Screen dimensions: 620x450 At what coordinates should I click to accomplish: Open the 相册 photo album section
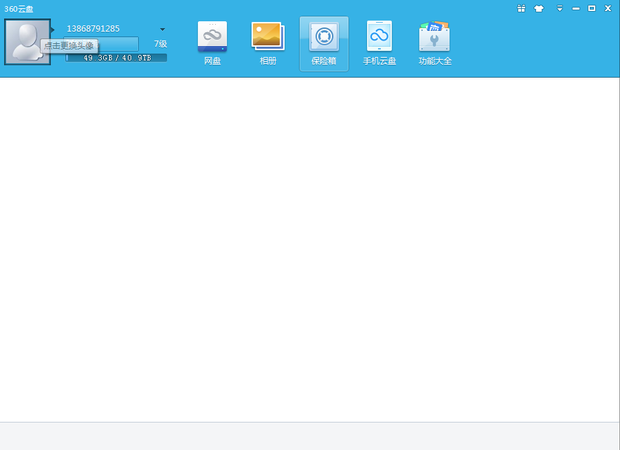click(x=268, y=44)
